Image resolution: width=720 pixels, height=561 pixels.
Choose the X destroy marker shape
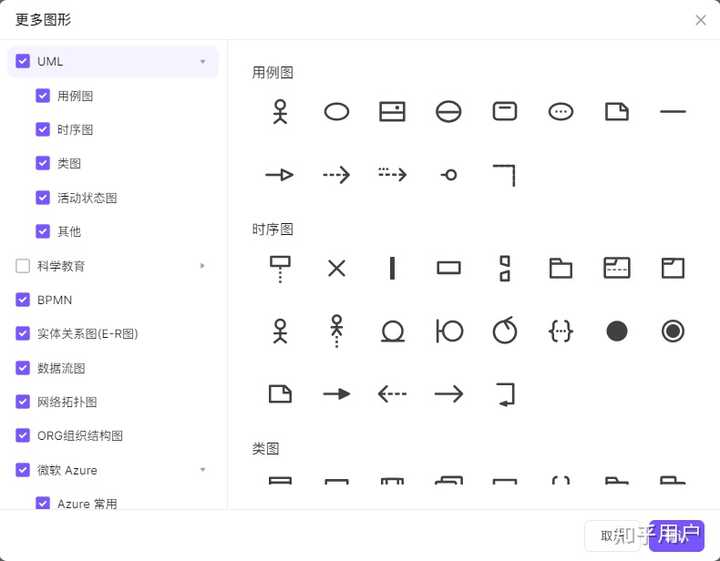(337, 268)
